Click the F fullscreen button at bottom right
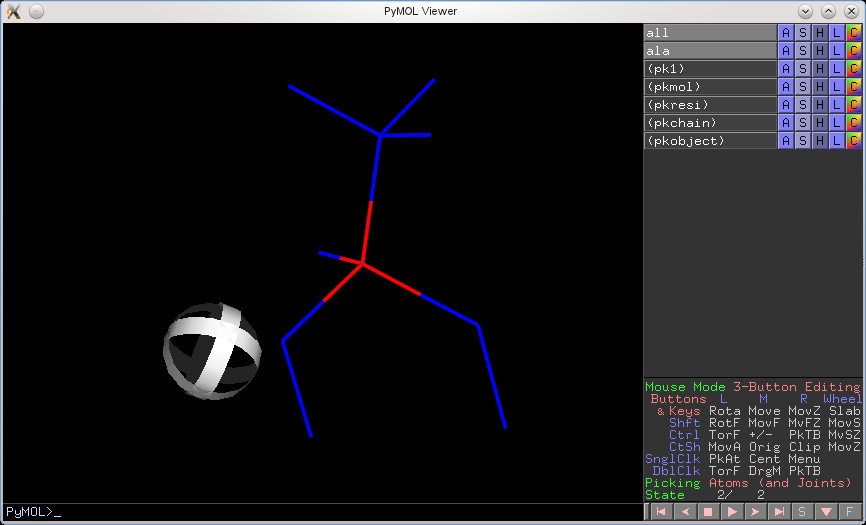The height and width of the screenshot is (525, 866). click(849, 512)
